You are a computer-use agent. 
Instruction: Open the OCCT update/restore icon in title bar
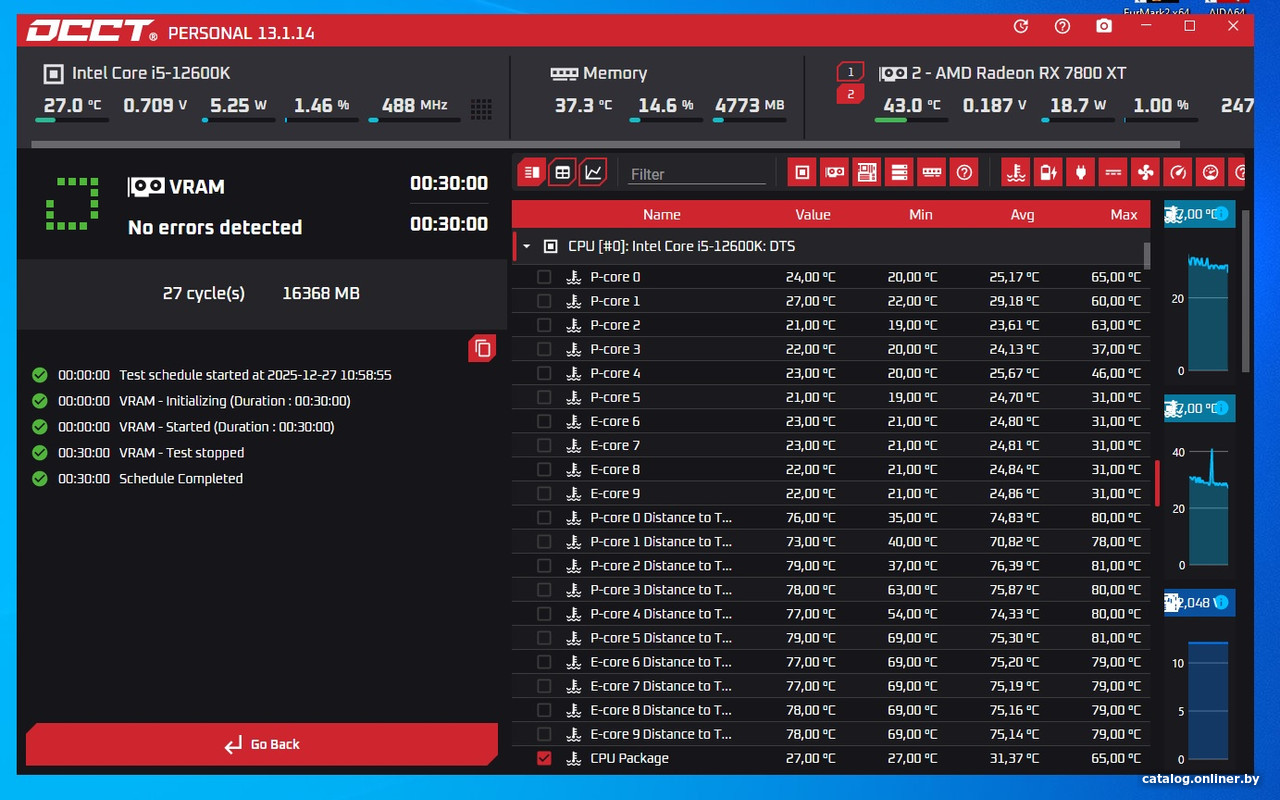pos(1021,27)
